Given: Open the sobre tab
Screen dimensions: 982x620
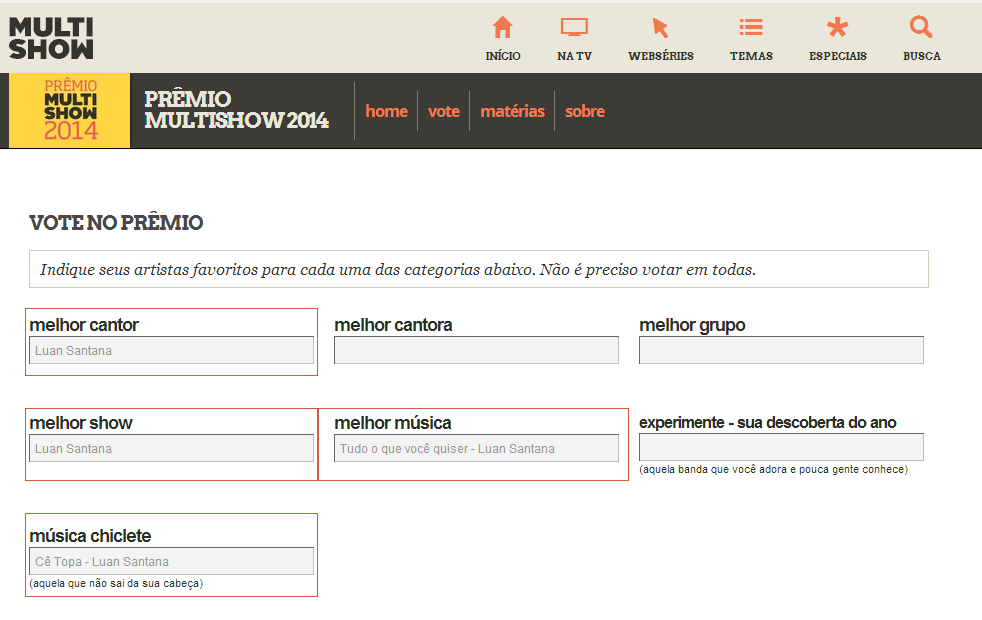Looking at the screenshot, I should [x=585, y=111].
